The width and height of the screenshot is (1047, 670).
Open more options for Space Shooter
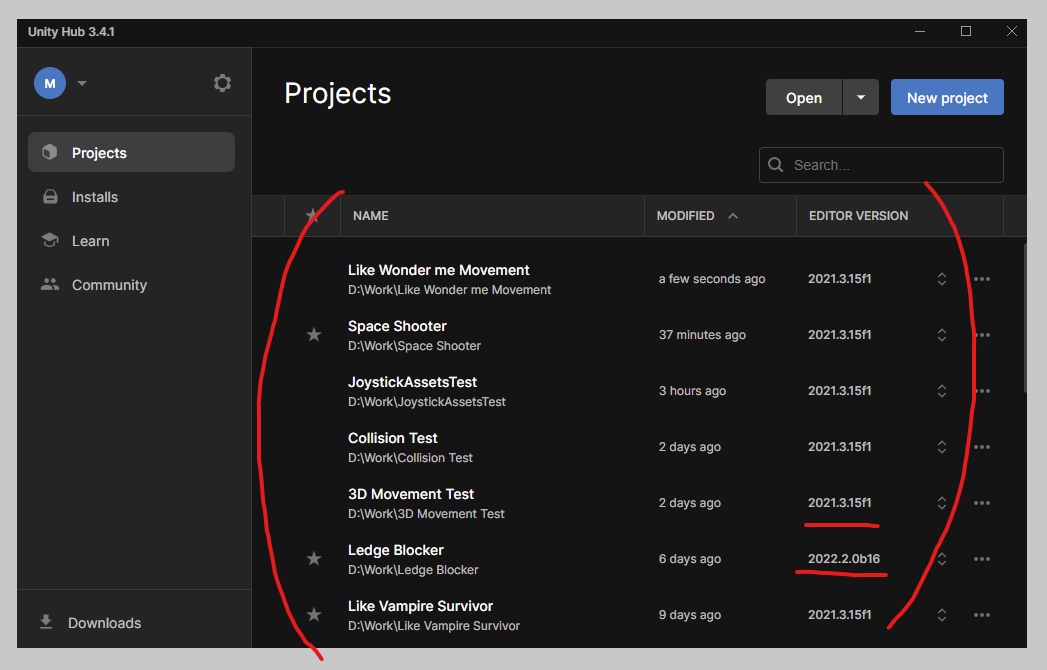[982, 335]
